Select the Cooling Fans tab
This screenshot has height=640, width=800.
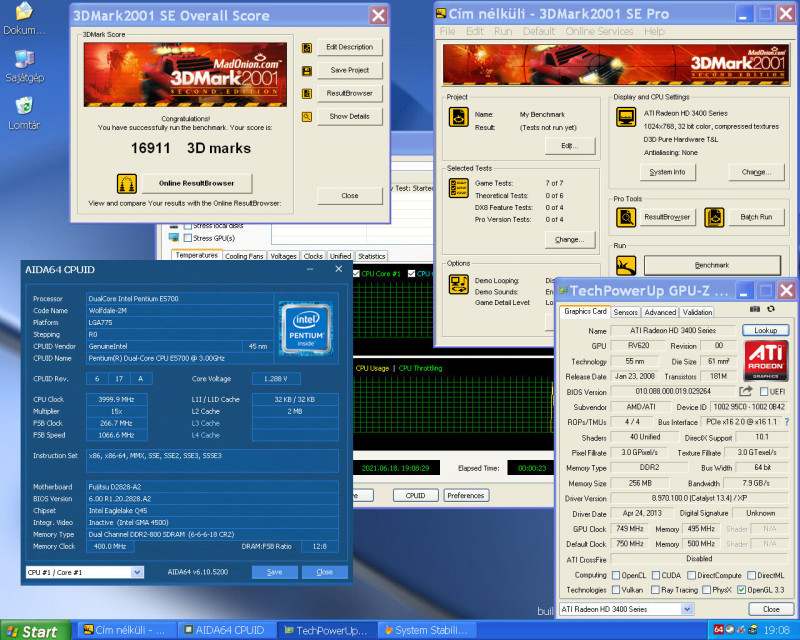[244, 256]
